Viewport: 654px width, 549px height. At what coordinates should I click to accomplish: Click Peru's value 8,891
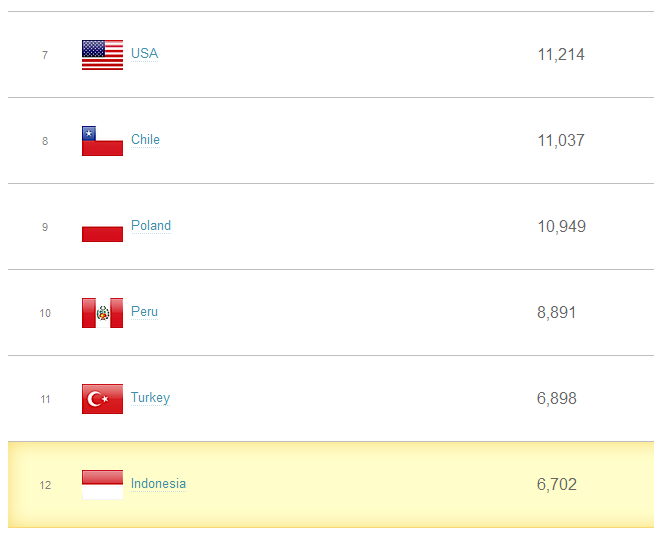pyautogui.click(x=557, y=313)
